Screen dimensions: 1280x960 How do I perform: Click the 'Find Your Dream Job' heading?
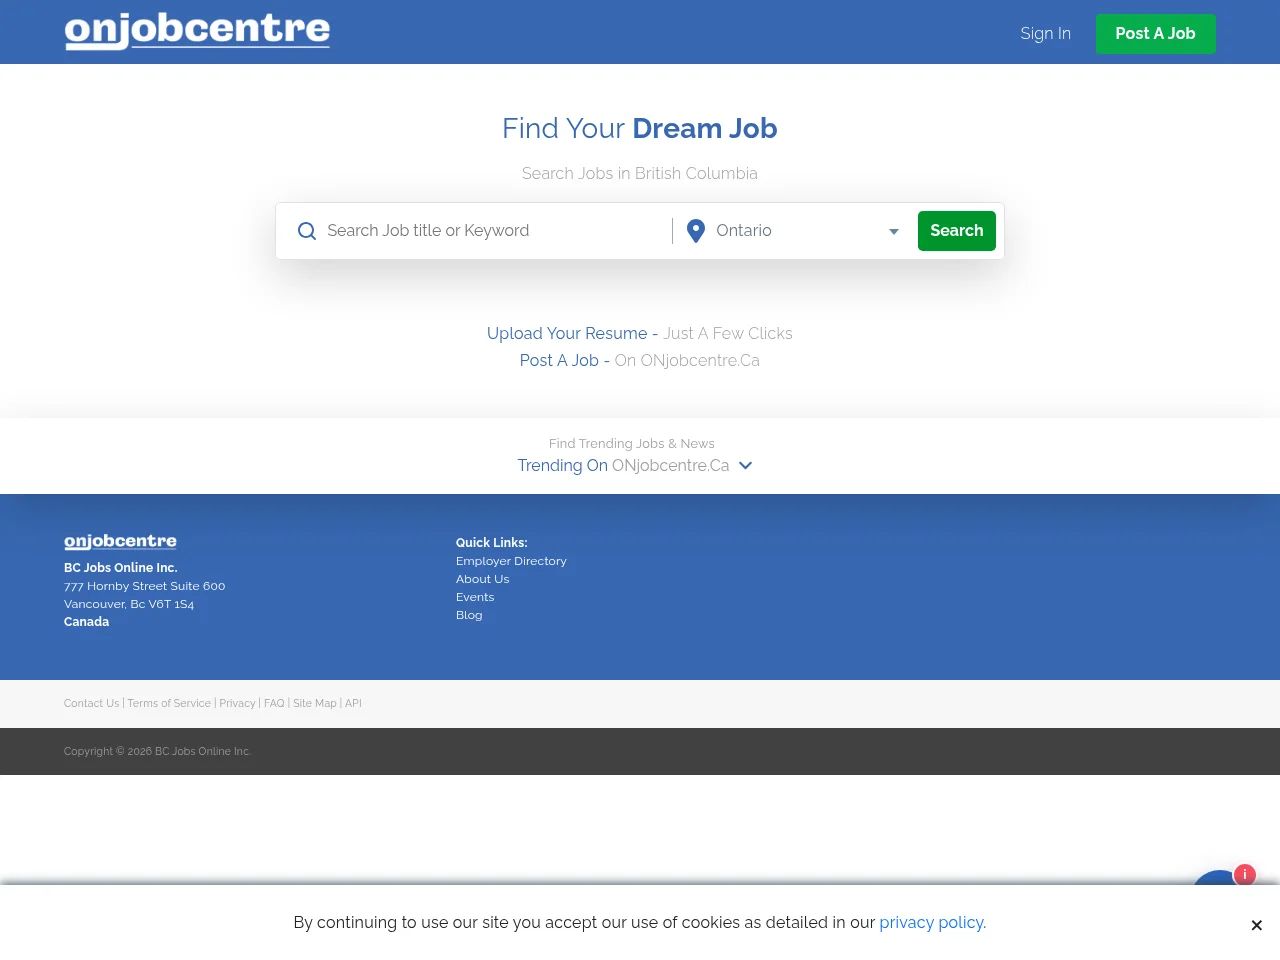[640, 129]
